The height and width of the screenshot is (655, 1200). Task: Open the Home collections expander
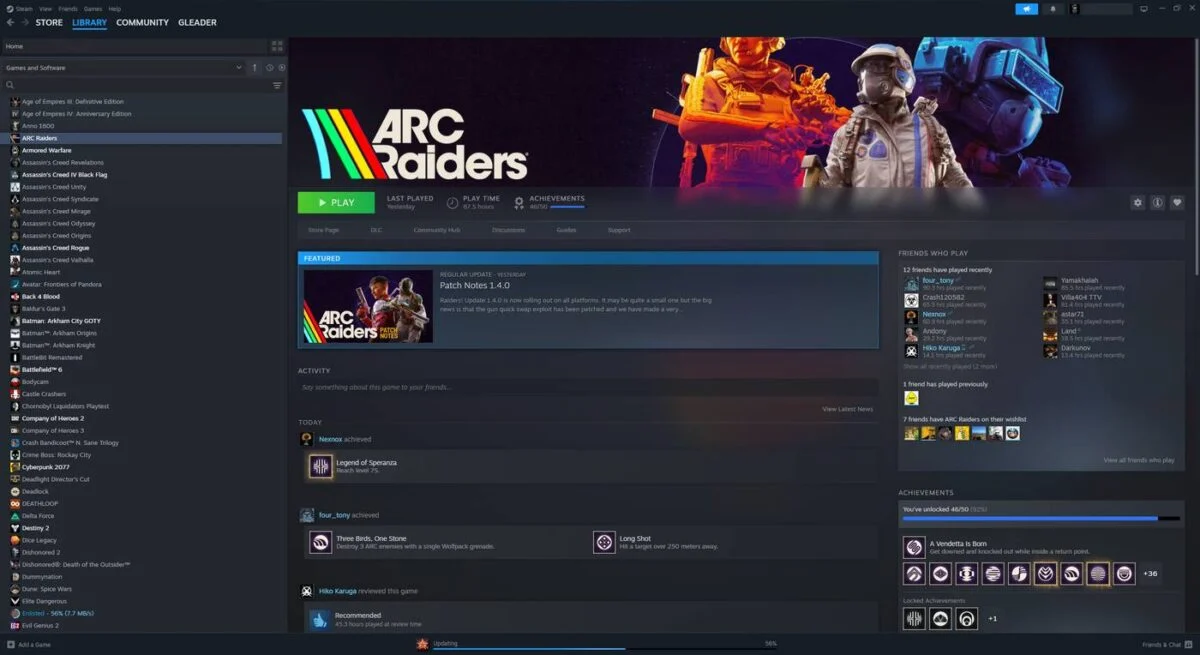(x=12, y=46)
